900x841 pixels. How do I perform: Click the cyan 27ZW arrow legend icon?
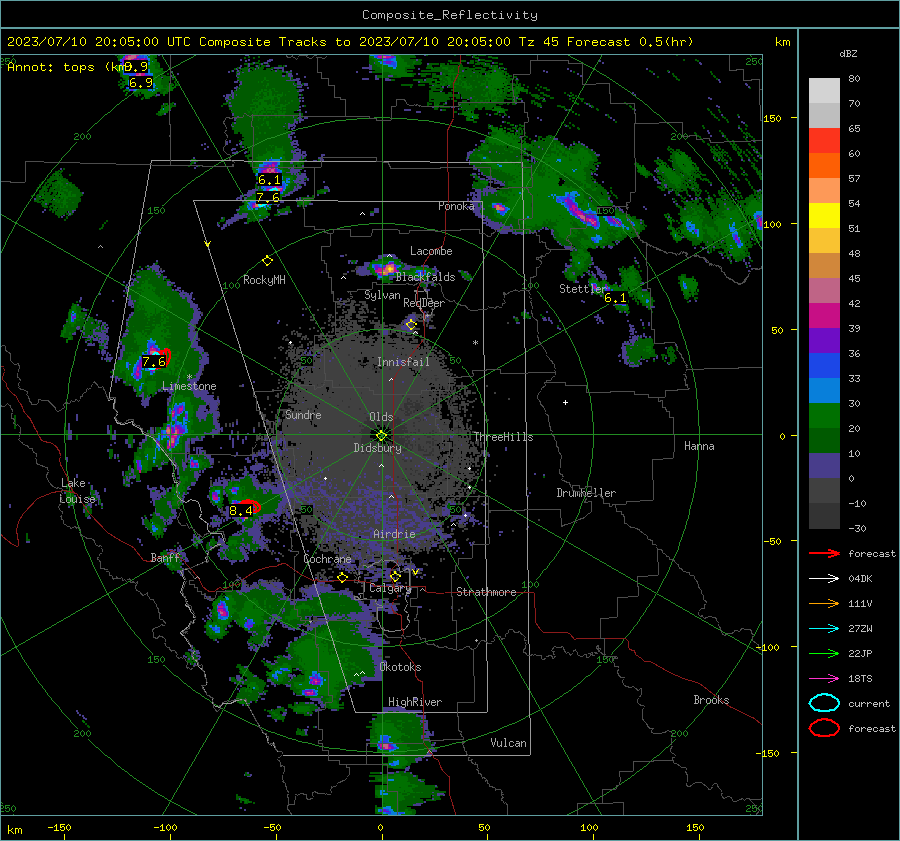(824, 629)
